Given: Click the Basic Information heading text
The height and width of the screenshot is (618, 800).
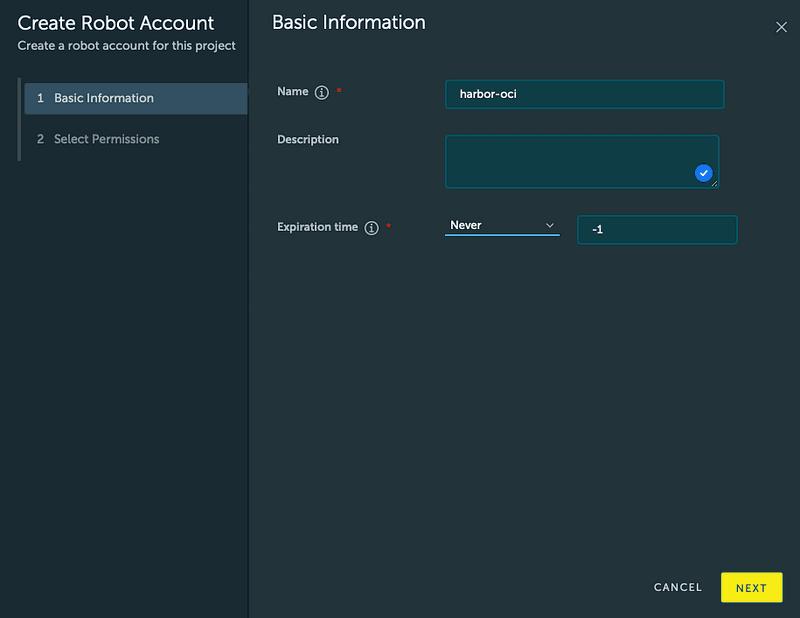Looking at the screenshot, I should tap(348, 22).
